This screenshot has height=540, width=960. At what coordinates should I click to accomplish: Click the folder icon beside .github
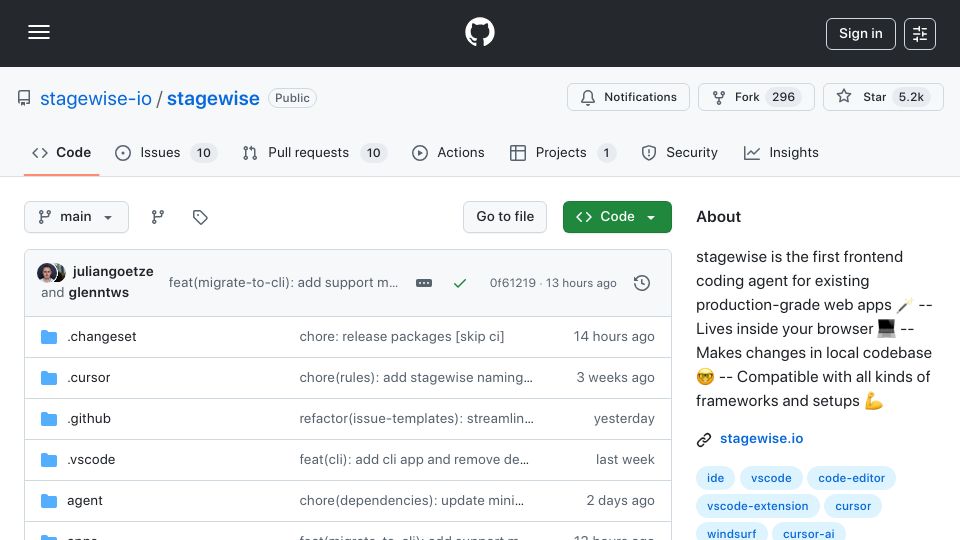click(x=49, y=419)
